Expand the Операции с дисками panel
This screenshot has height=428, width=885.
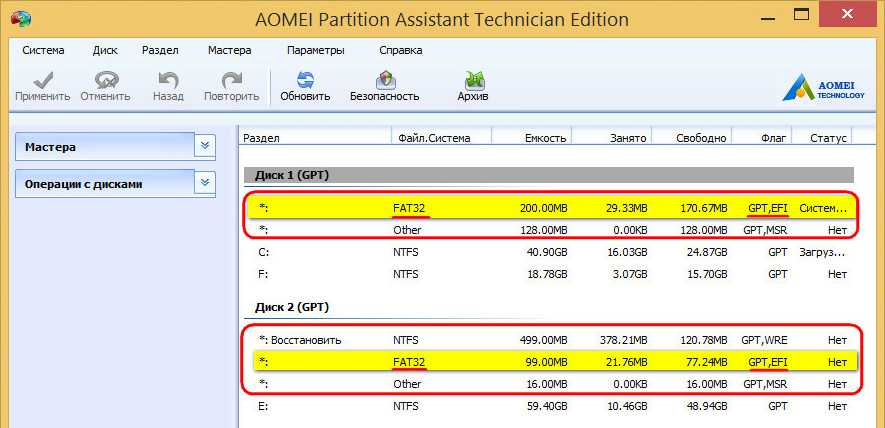pos(205,183)
